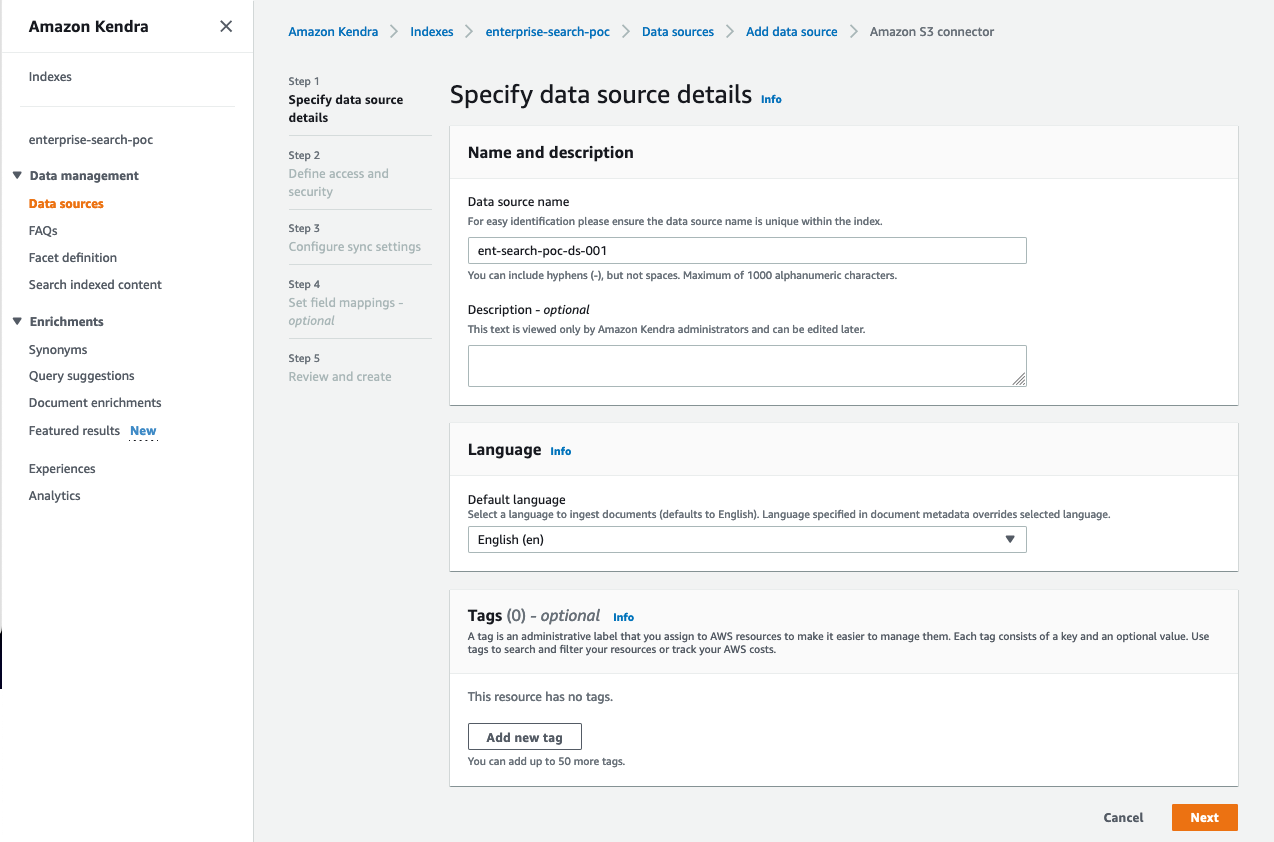
Task: Click the Amazon Kendra sidebar title
Action: 88,27
